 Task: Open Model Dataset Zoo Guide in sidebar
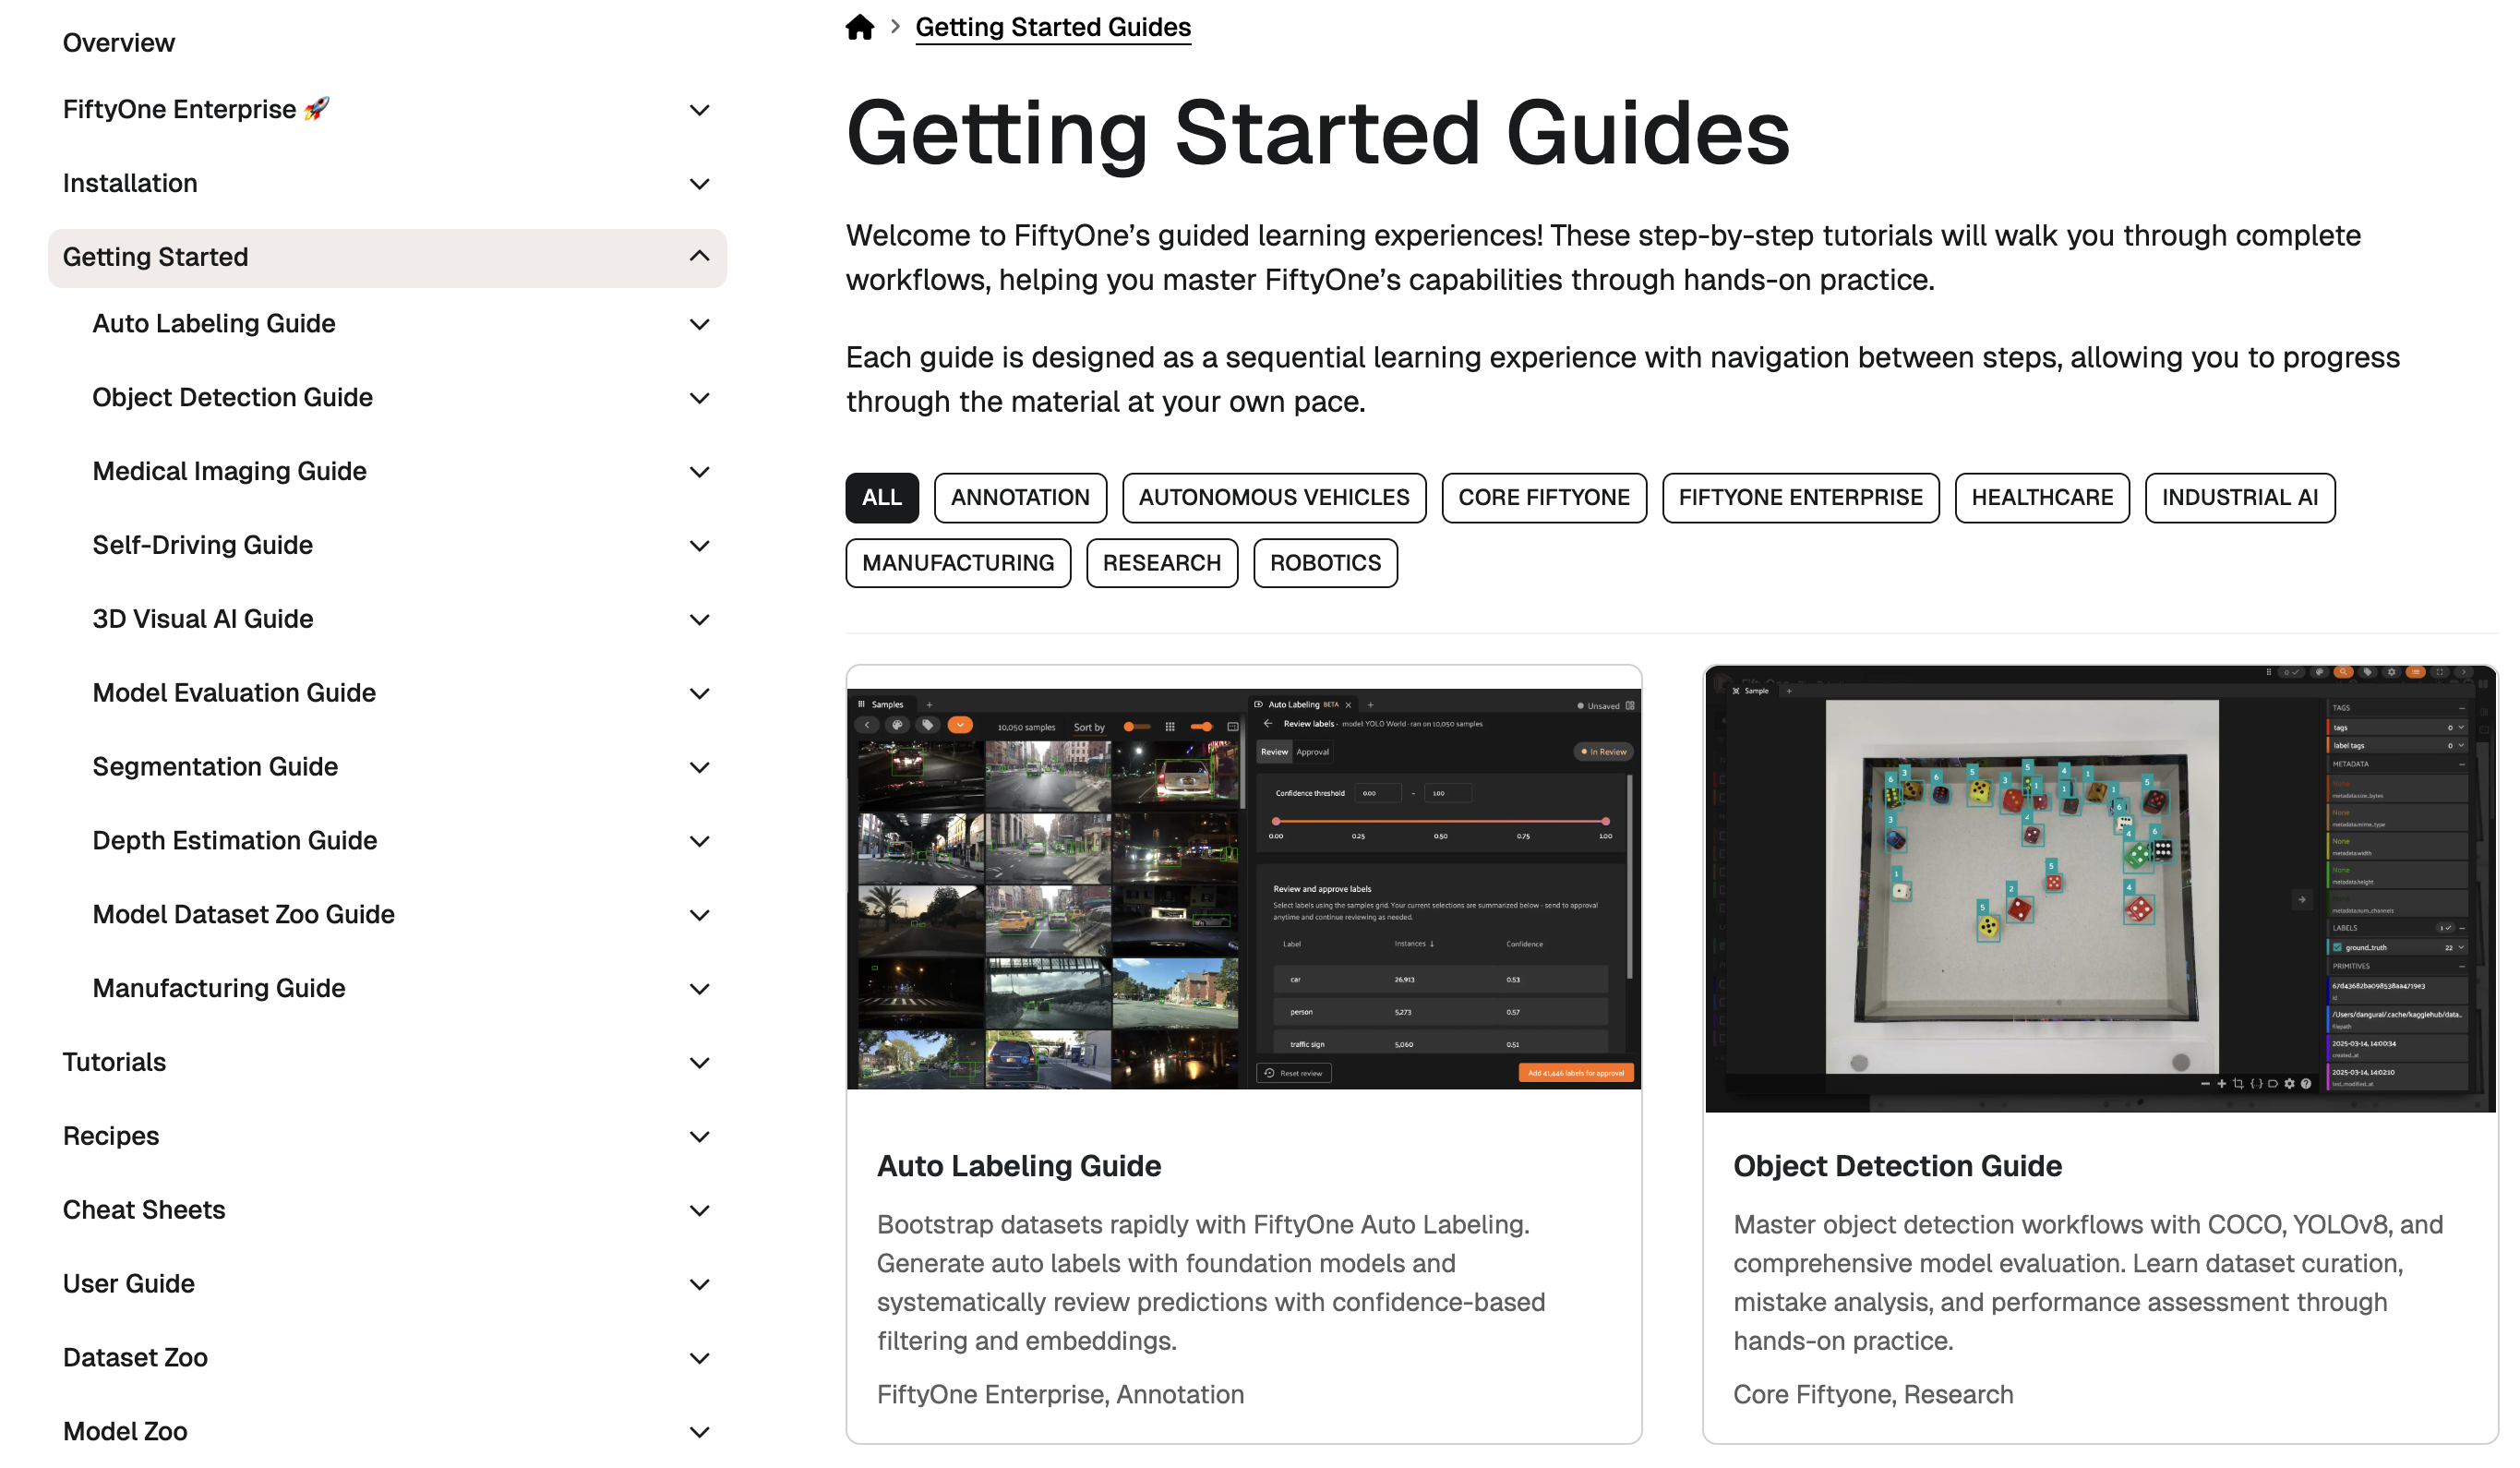click(243, 916)
